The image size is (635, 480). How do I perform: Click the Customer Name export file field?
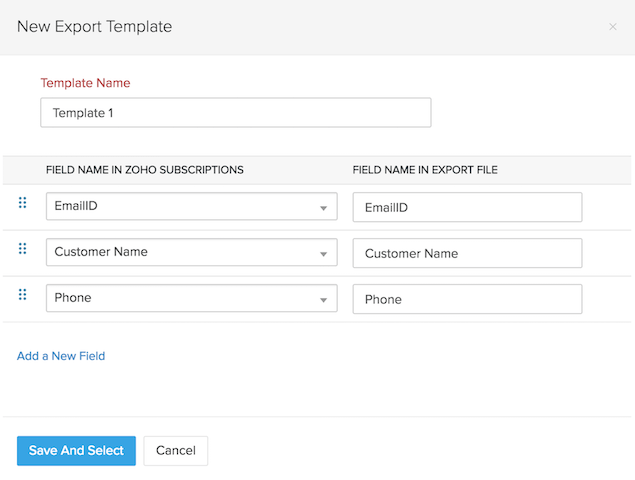467,254
